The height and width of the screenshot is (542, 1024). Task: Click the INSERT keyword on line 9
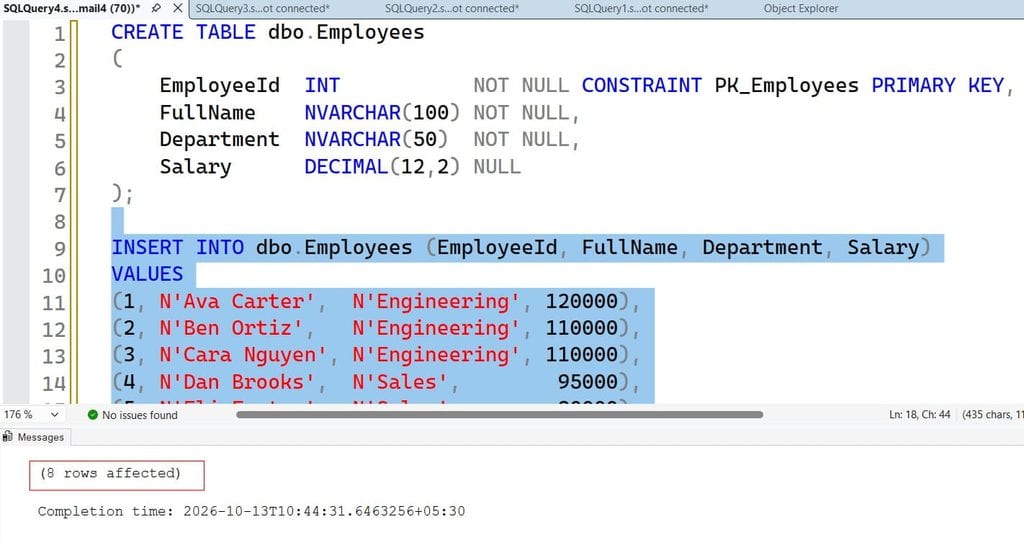147,247
